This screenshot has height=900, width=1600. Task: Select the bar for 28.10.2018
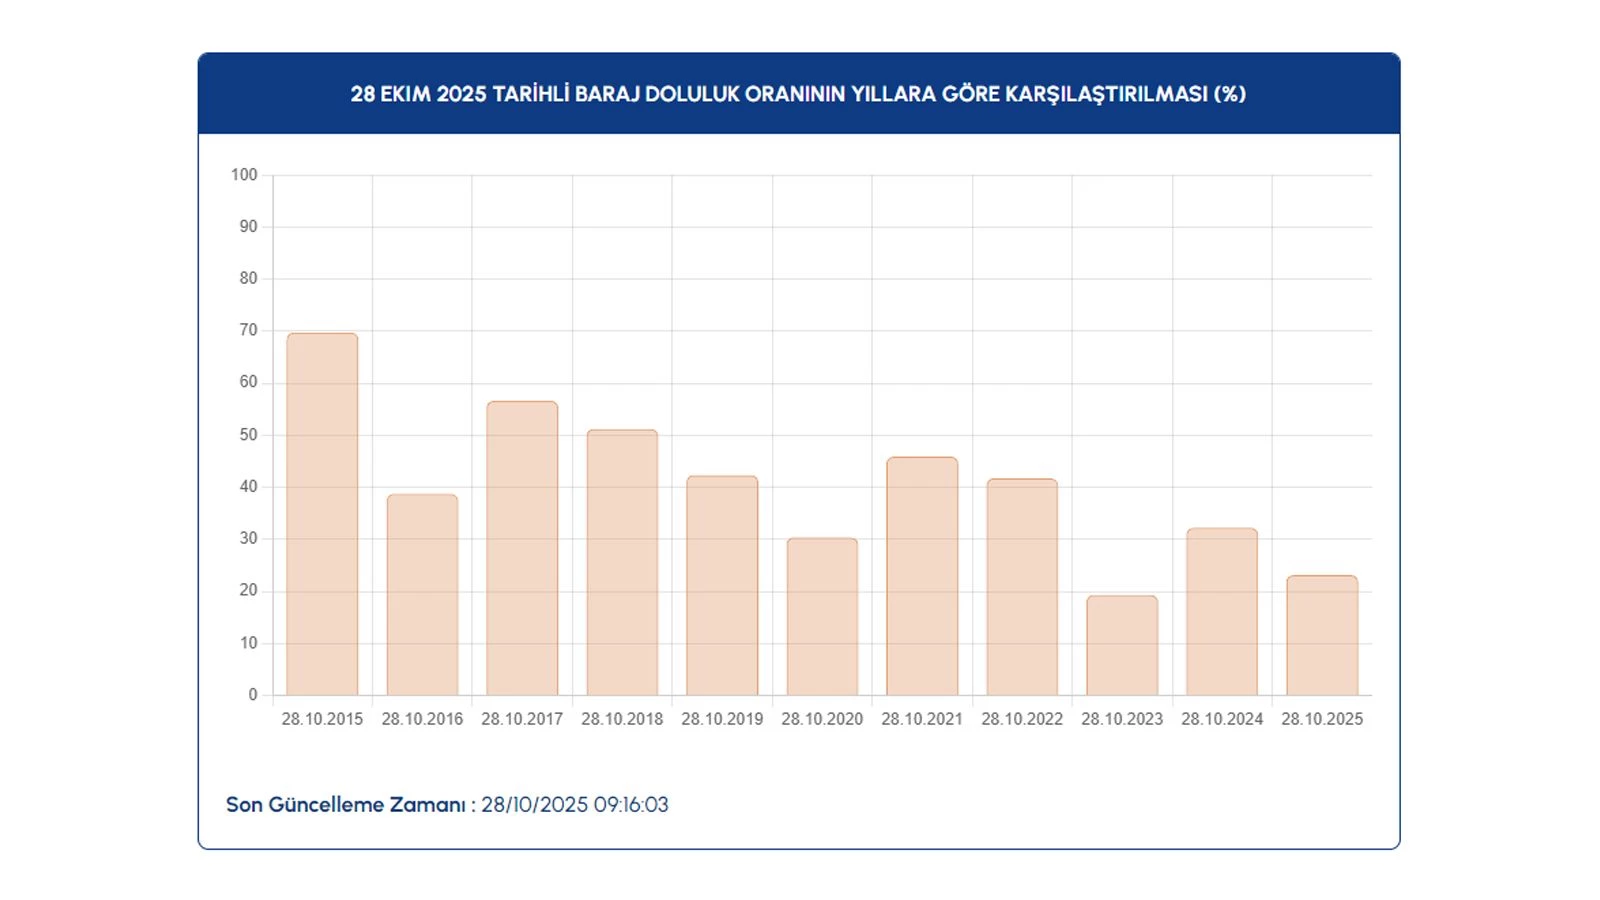622,562
